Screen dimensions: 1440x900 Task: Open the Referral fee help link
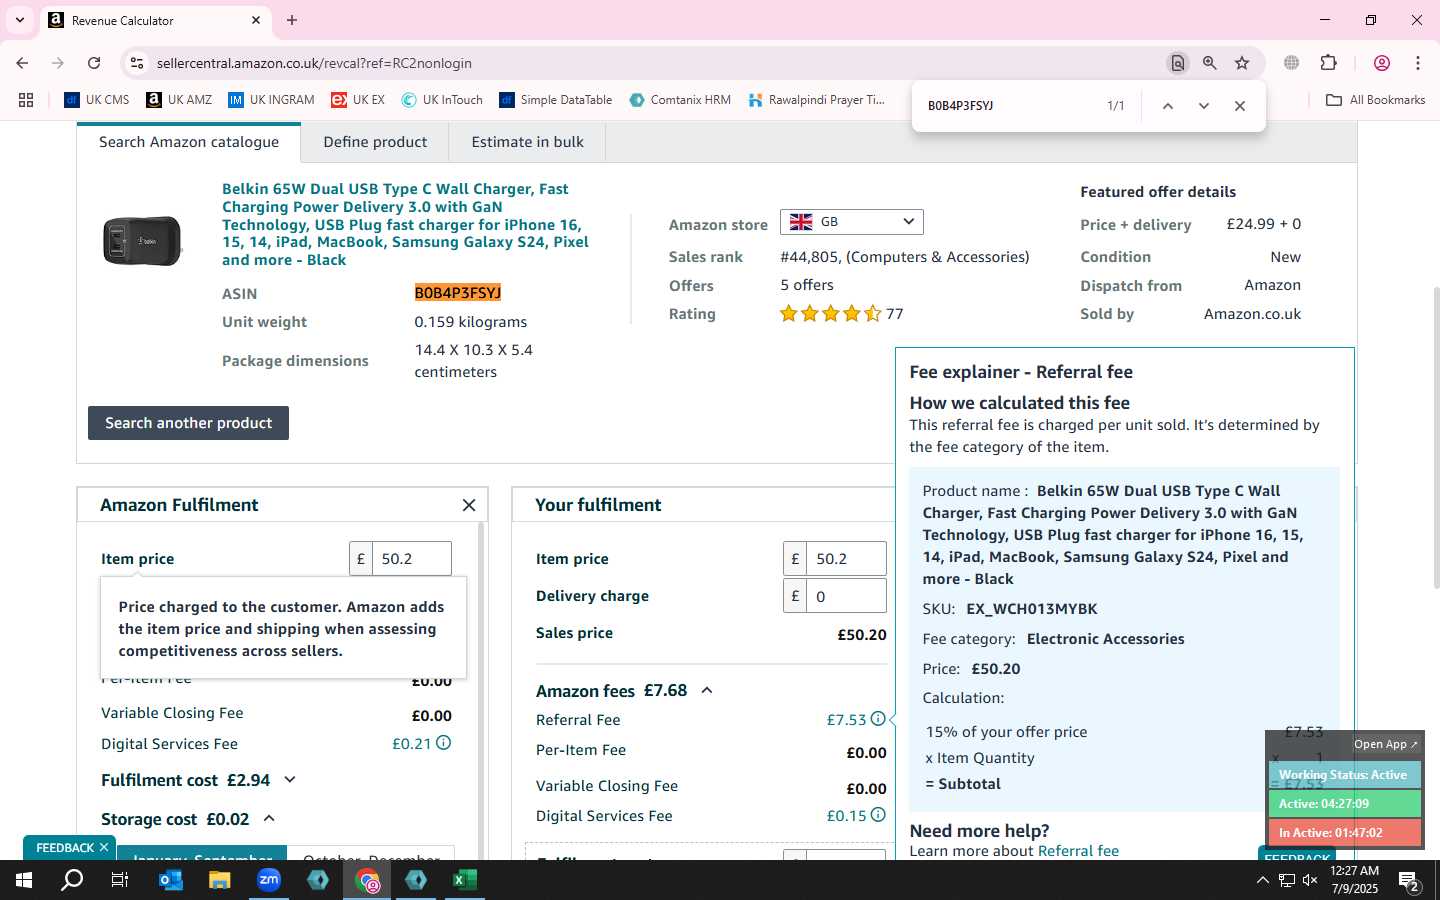click(1078, 851)
